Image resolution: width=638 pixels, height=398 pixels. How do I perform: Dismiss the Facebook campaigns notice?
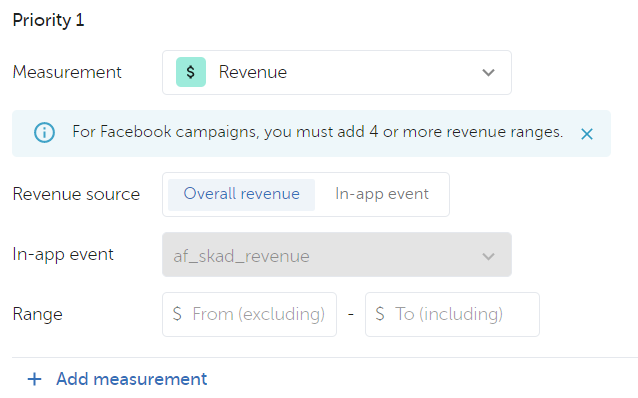(587, 133)
